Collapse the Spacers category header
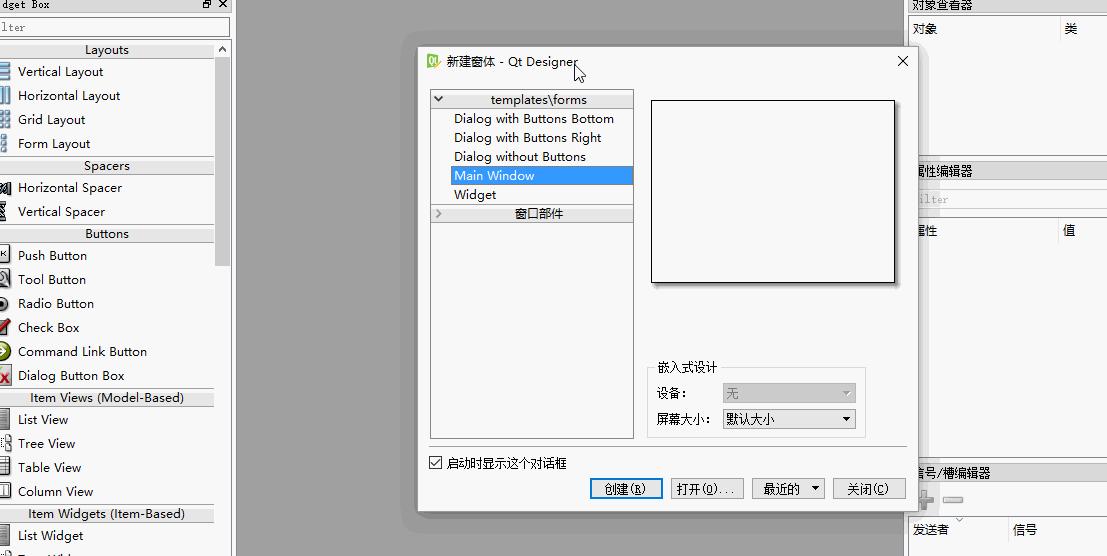This screenshot has height=556, width=1107. tap(107, 166)
